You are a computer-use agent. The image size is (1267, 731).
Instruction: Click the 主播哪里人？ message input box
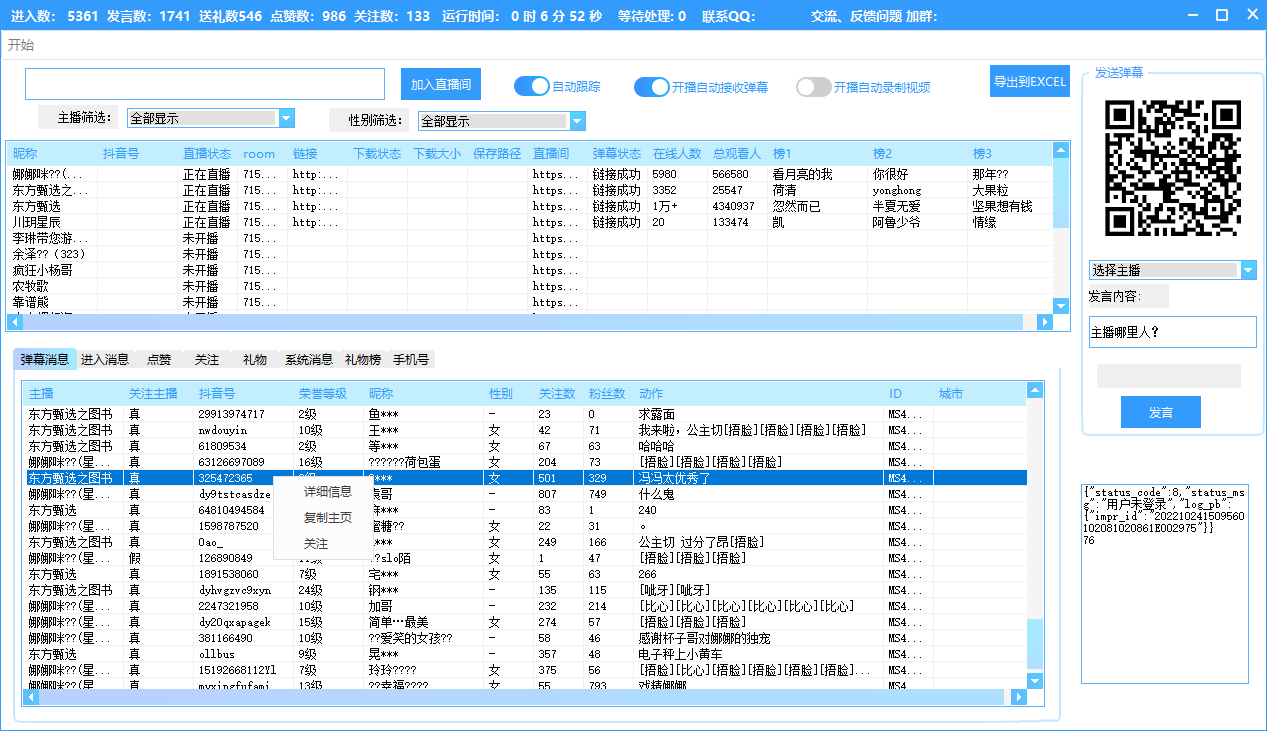point(1172,332)
